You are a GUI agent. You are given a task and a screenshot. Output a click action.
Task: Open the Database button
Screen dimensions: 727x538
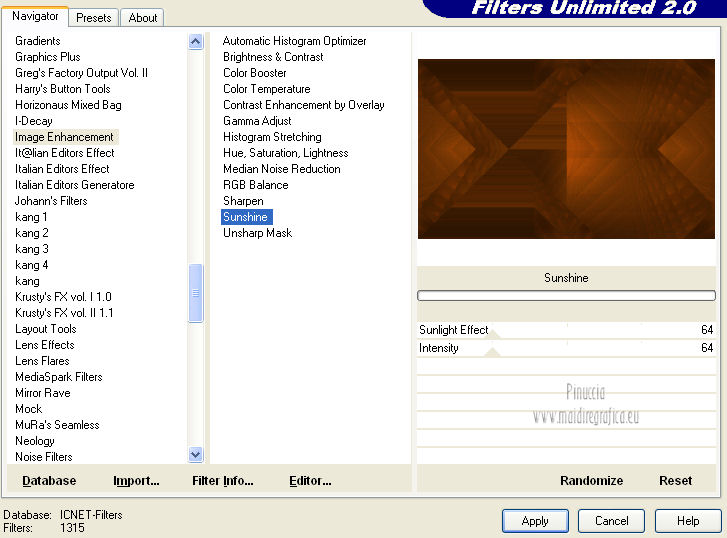[49, 480]
